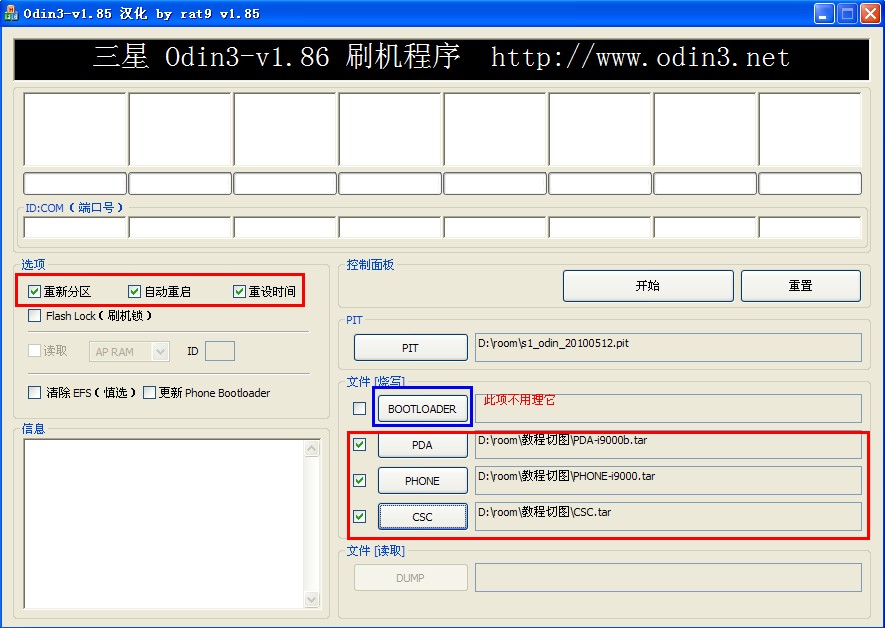Click the PIT path field s1_odin_20100512.pit
Image resolution: width=885 pixels, height=628 pixels.
tap(668, 347)
